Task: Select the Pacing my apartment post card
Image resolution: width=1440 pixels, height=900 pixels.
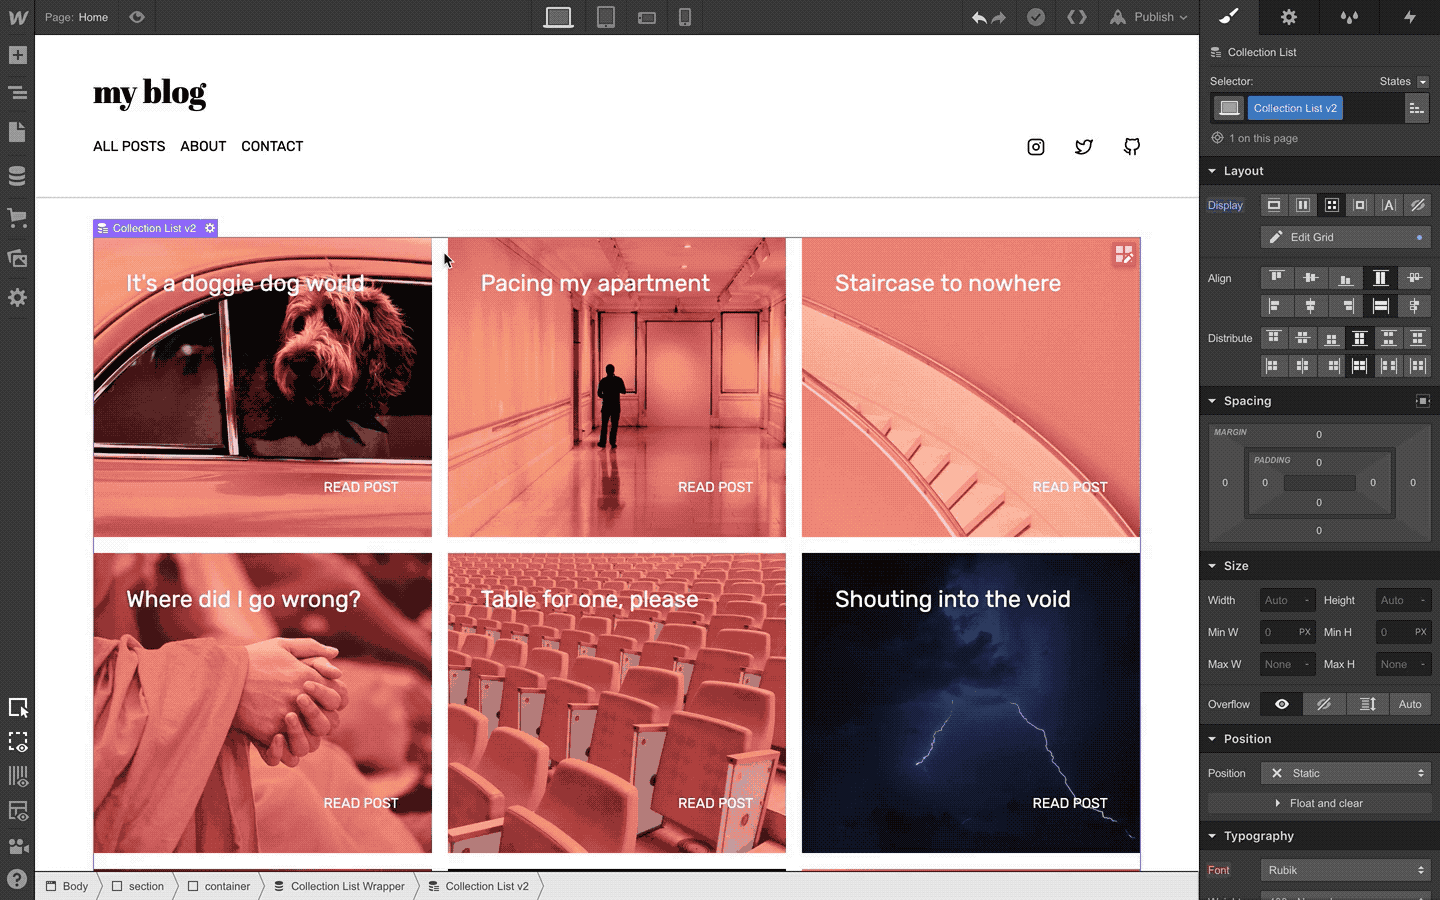Action: (617, 387)
